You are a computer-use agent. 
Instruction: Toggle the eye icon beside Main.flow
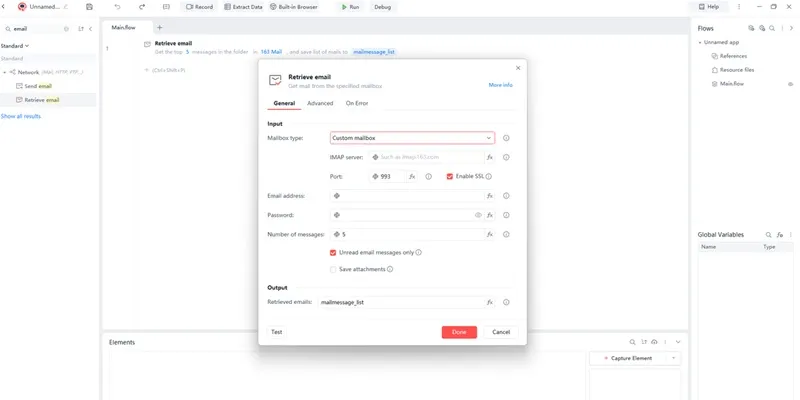pyautogui.click(x=791, y=84)
